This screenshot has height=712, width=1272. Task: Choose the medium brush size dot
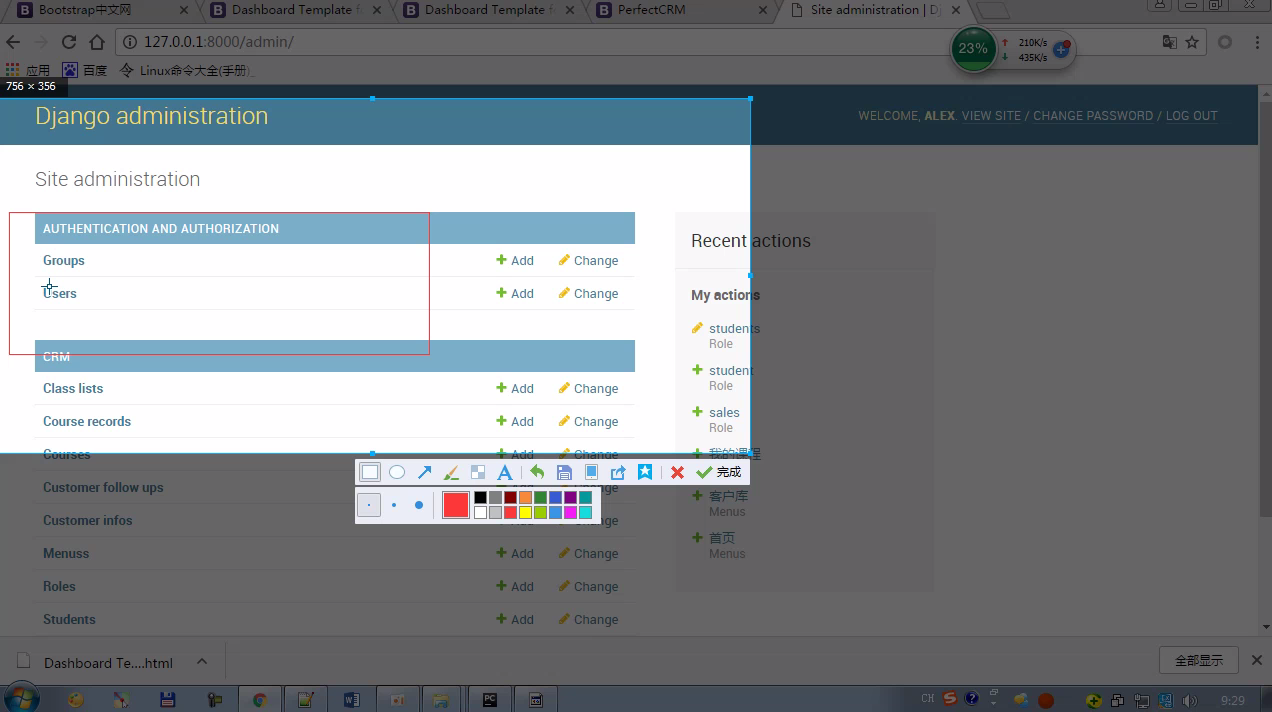pyautogui.click(x=394, y=505)
